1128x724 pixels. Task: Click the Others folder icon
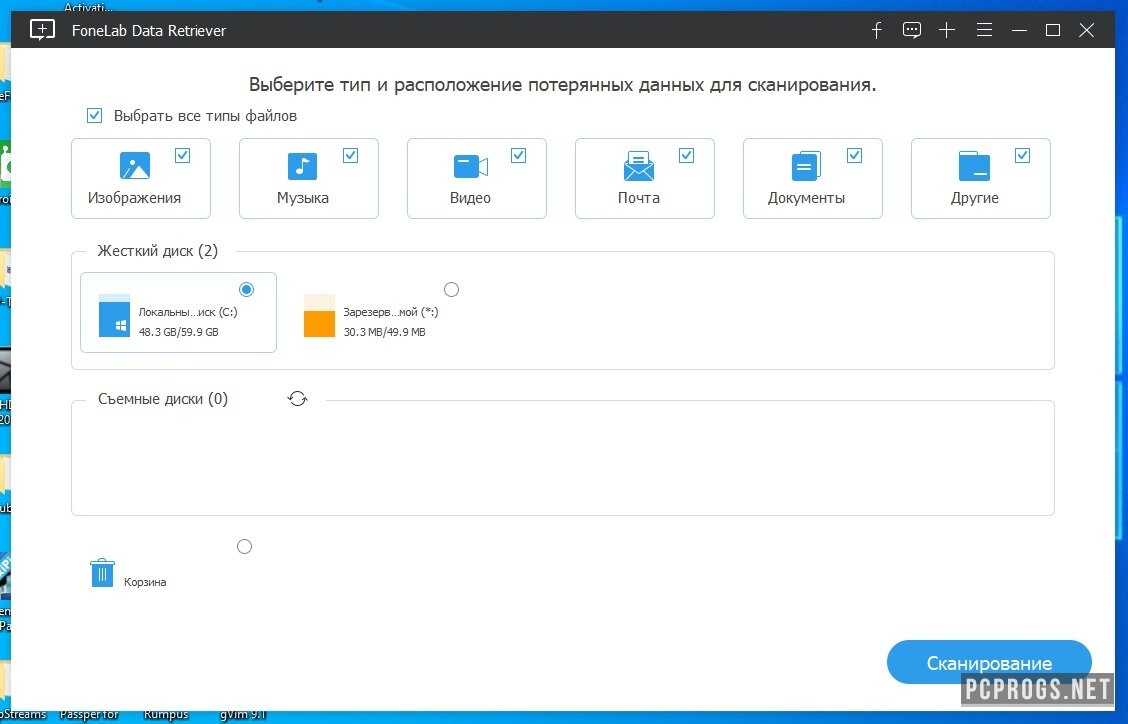(x=974, y=166)
